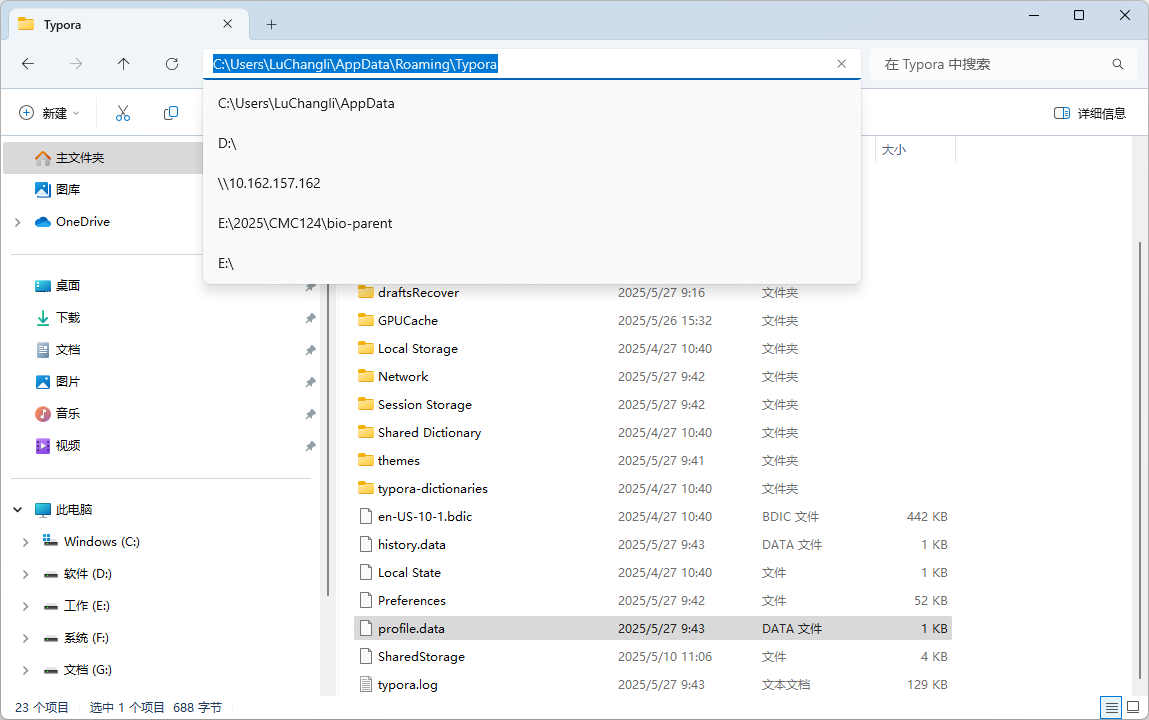
Task: Select address suggestion E:\
Action: coord(531,263)
